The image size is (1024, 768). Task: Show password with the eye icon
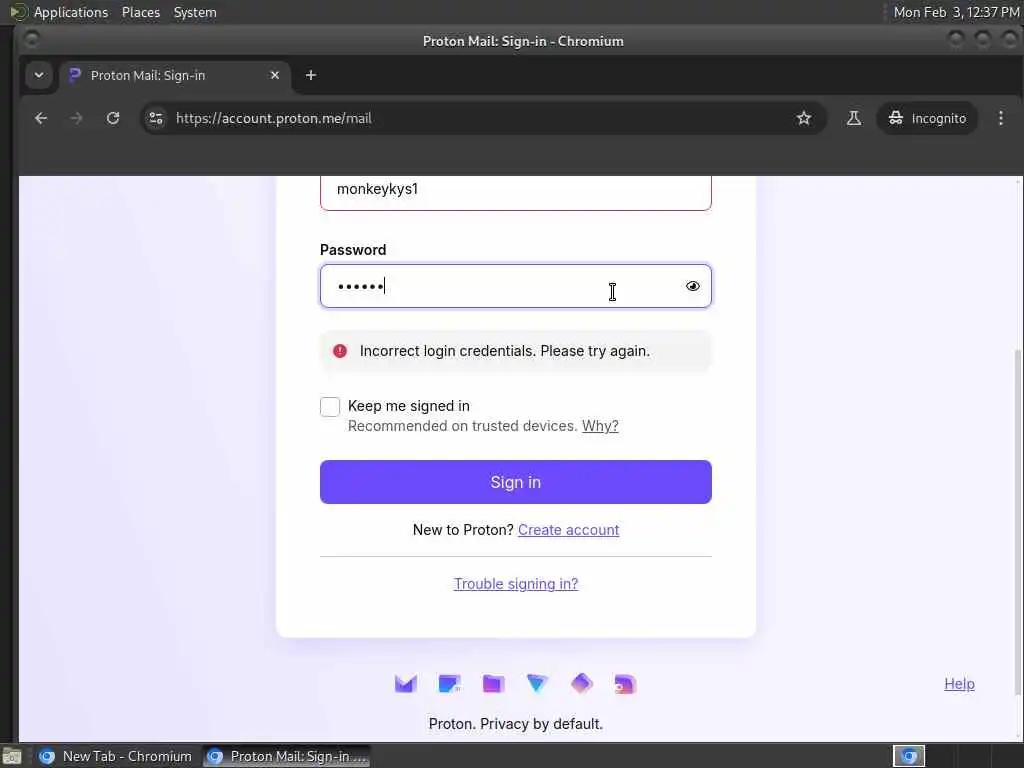(x=693, y=286)
